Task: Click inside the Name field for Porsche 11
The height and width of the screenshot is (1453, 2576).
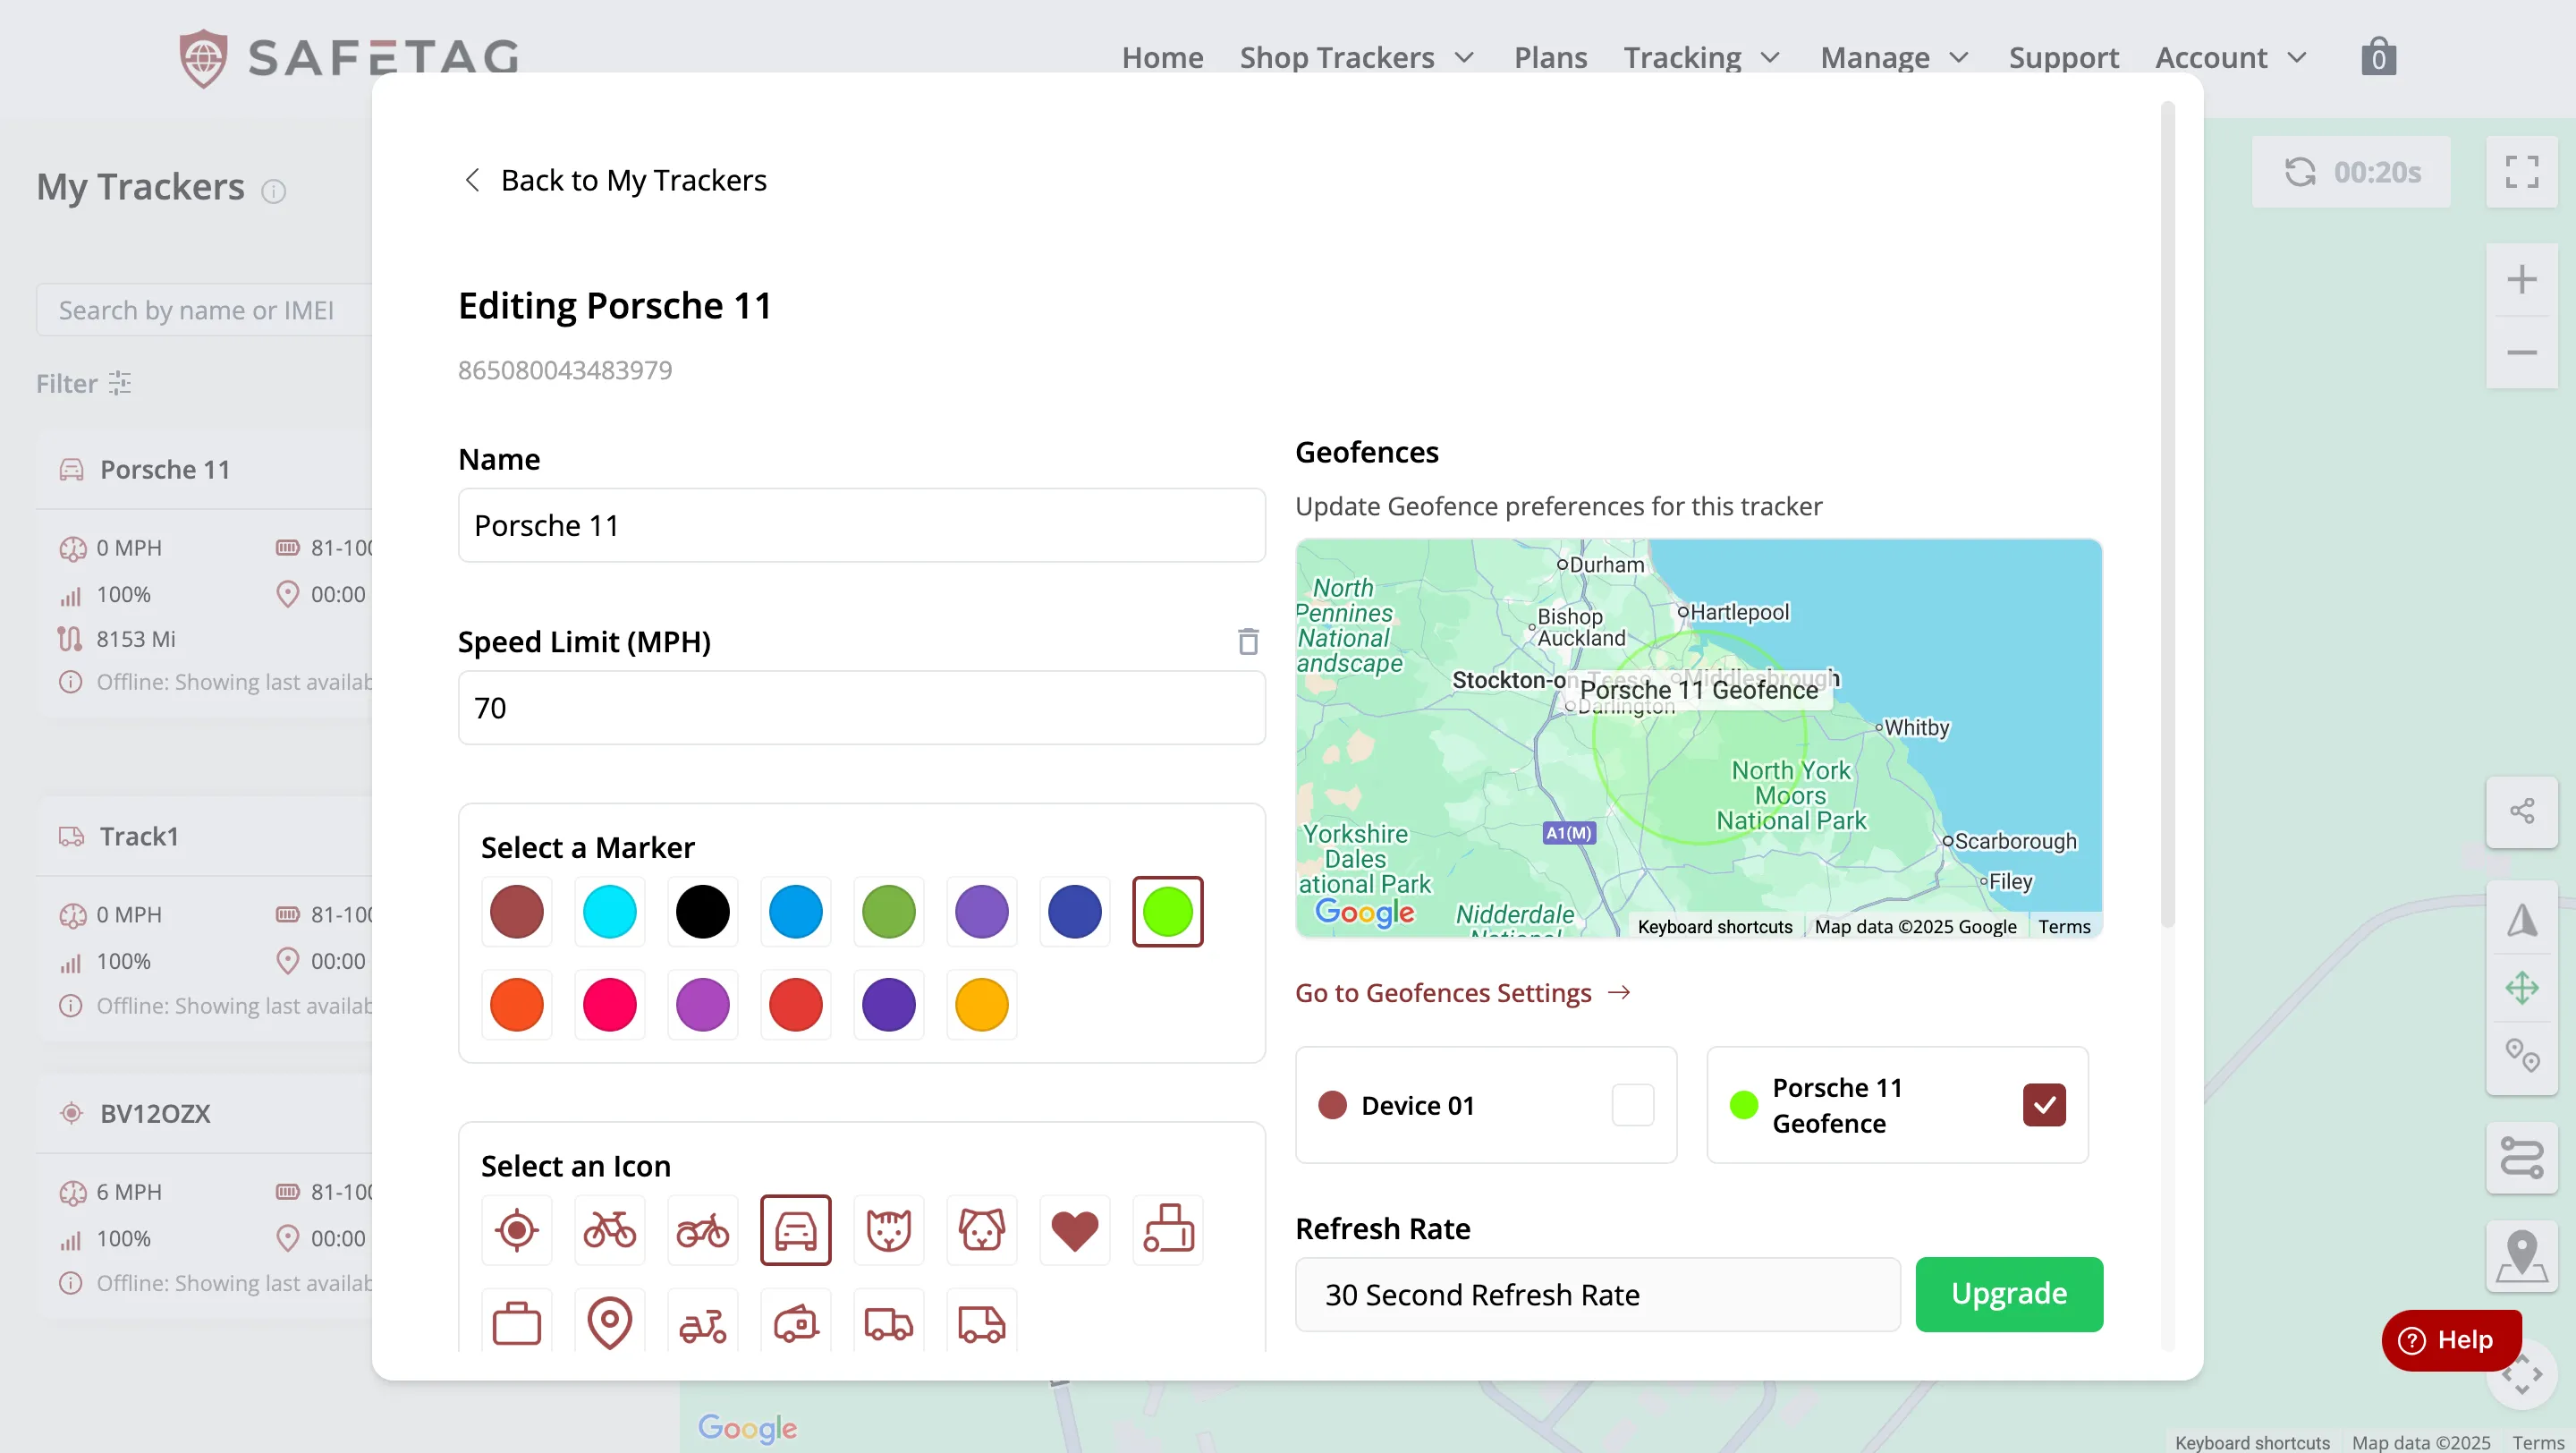Action: tap(860, 524)
